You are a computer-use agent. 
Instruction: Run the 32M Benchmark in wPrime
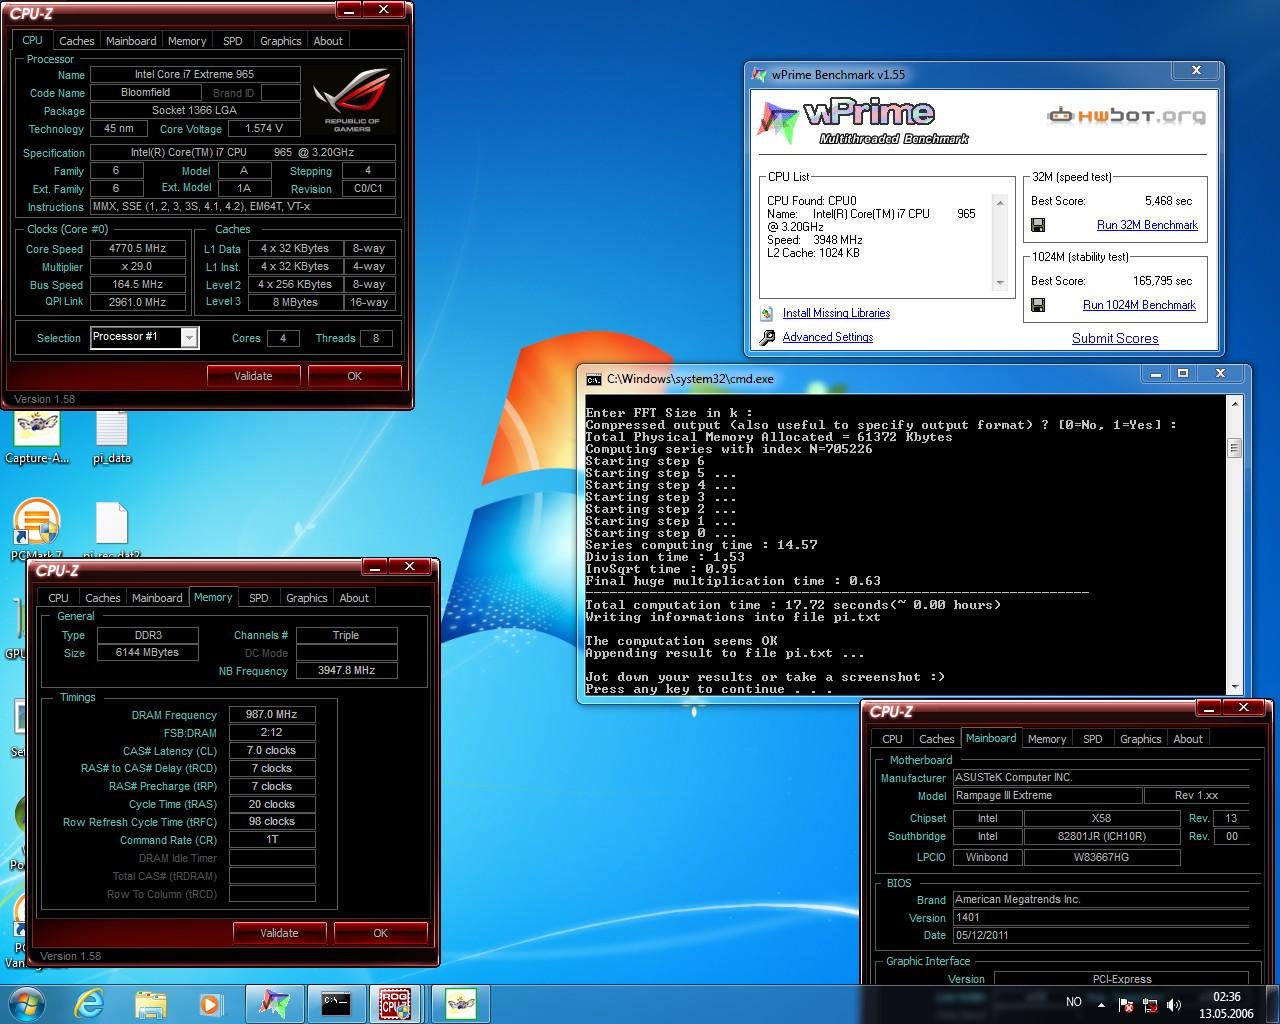tap(1147, 225)
